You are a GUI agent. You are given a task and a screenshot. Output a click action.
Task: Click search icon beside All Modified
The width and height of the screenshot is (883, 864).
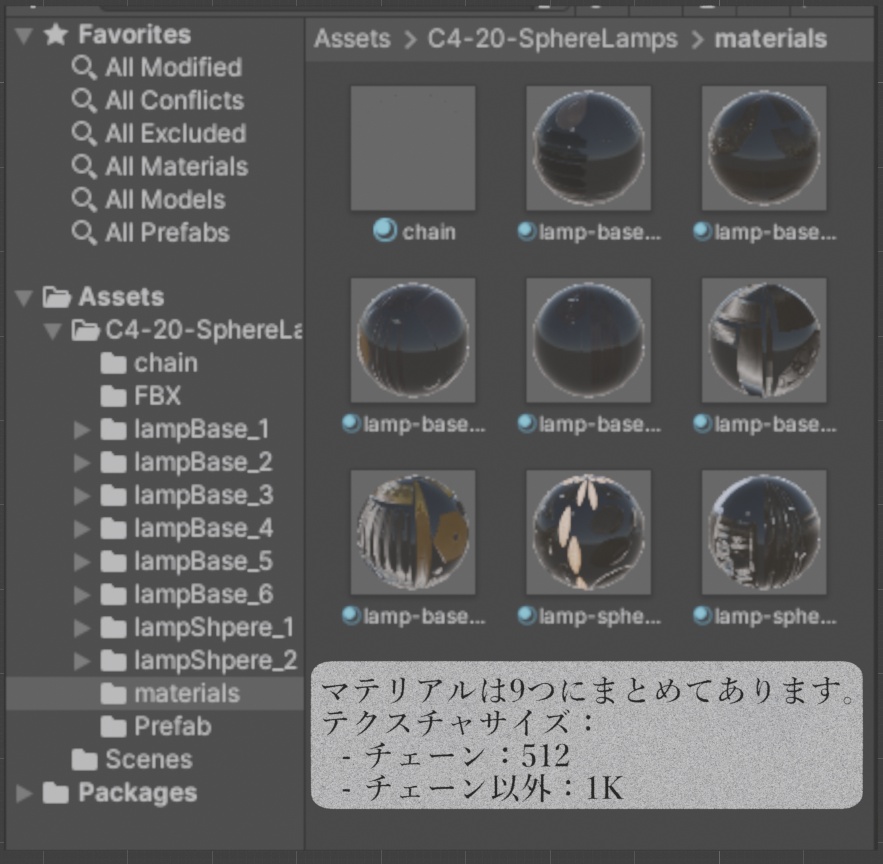pyautogui.click(x=84, y=68)
